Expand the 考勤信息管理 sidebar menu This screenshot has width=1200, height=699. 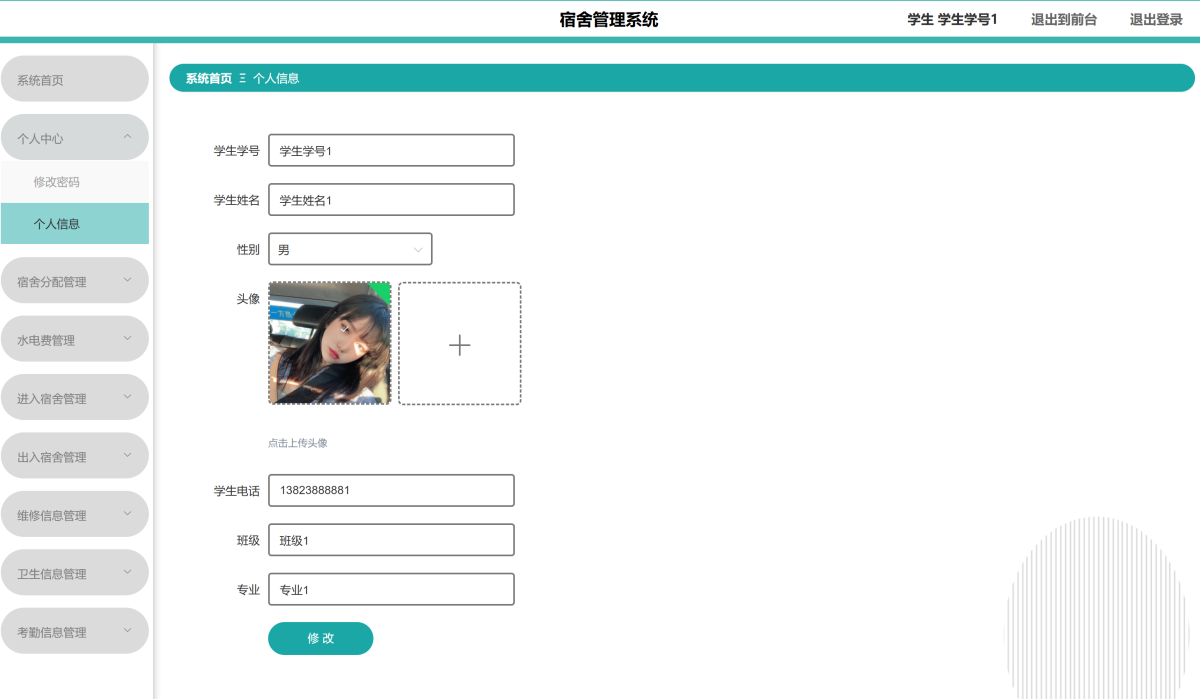(75, 632)
